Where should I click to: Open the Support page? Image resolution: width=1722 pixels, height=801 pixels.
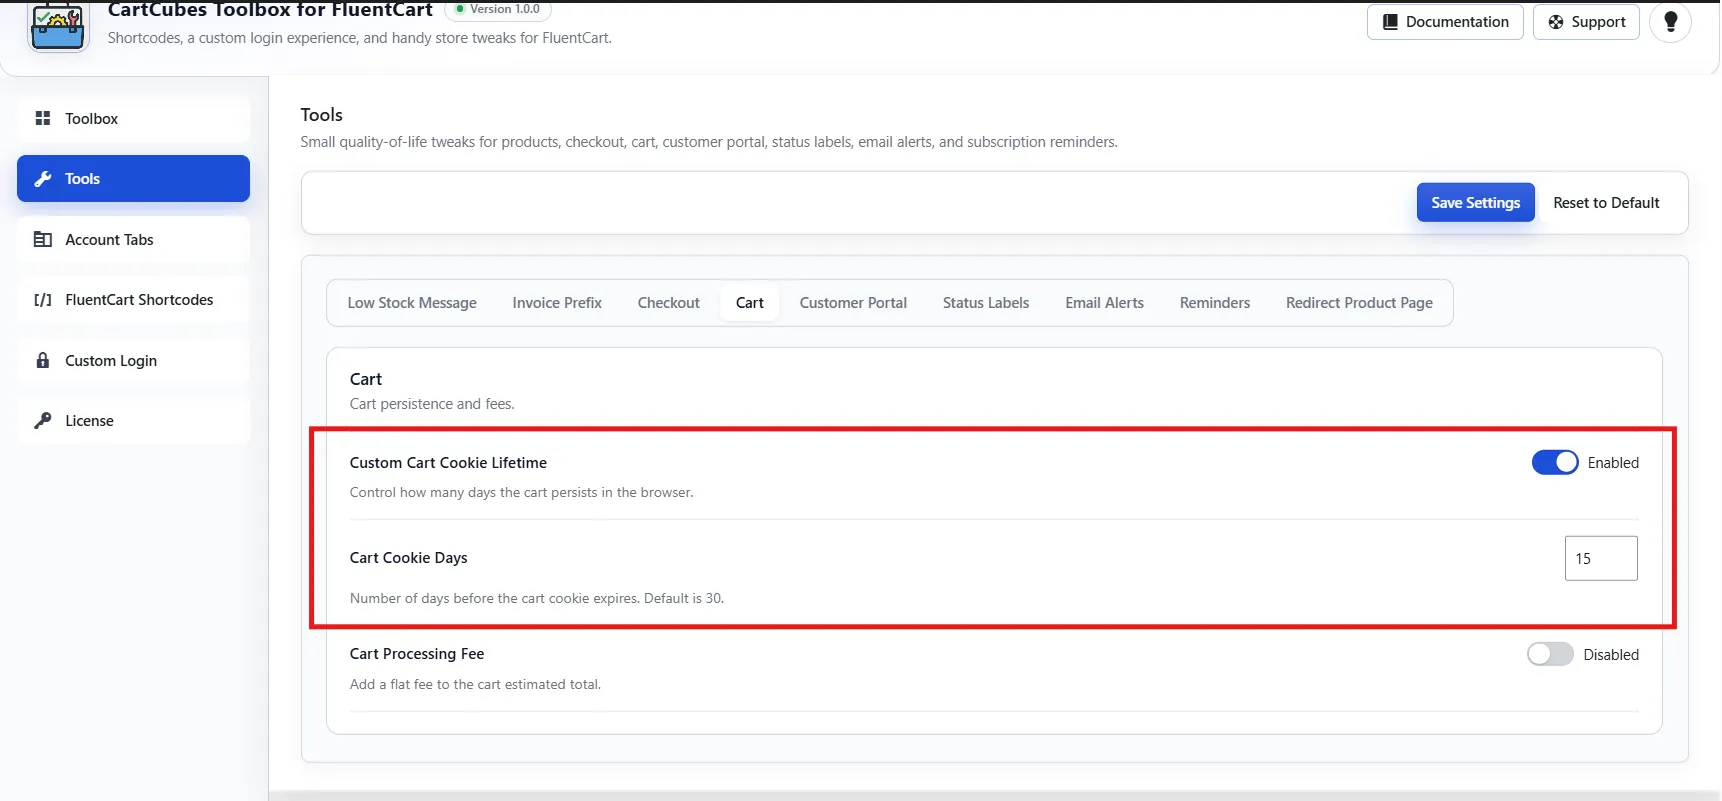coord(1586,22)
